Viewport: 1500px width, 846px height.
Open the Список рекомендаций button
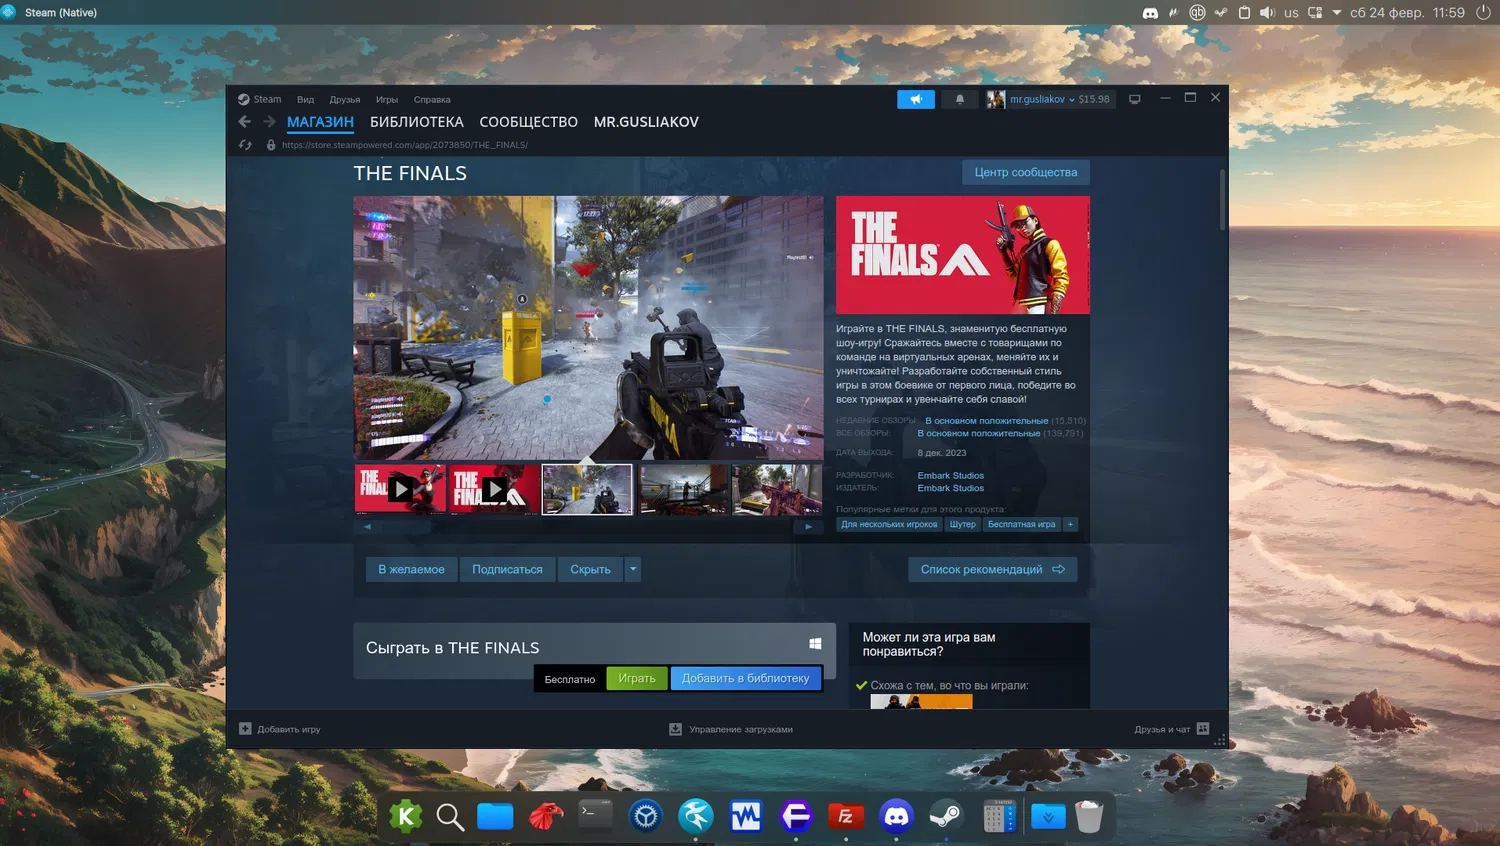pyautogui.click(x=992, y=569)
